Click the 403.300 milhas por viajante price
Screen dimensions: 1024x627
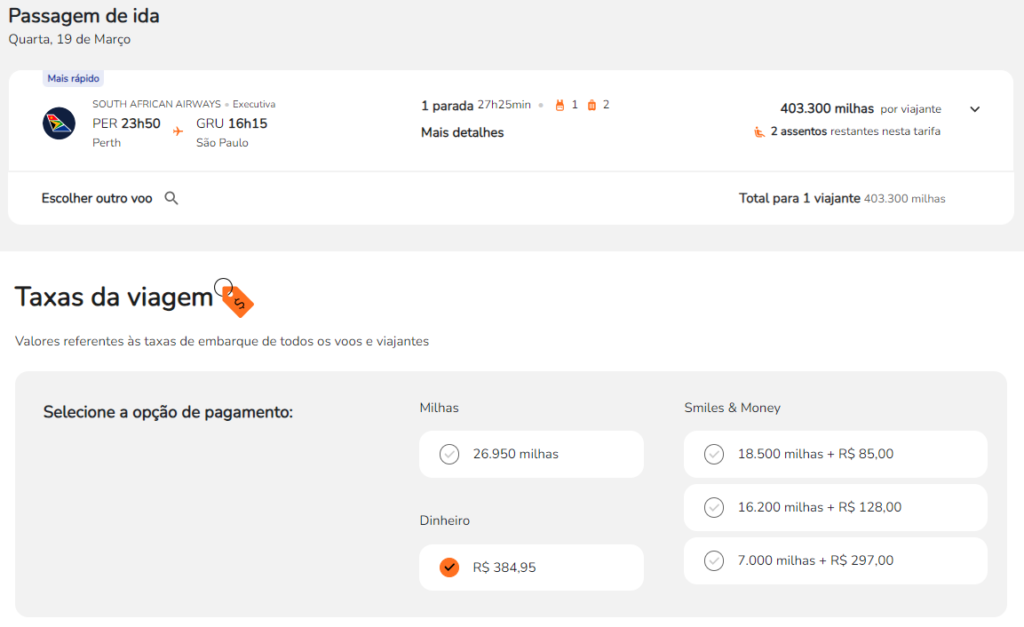pos(826,108)
